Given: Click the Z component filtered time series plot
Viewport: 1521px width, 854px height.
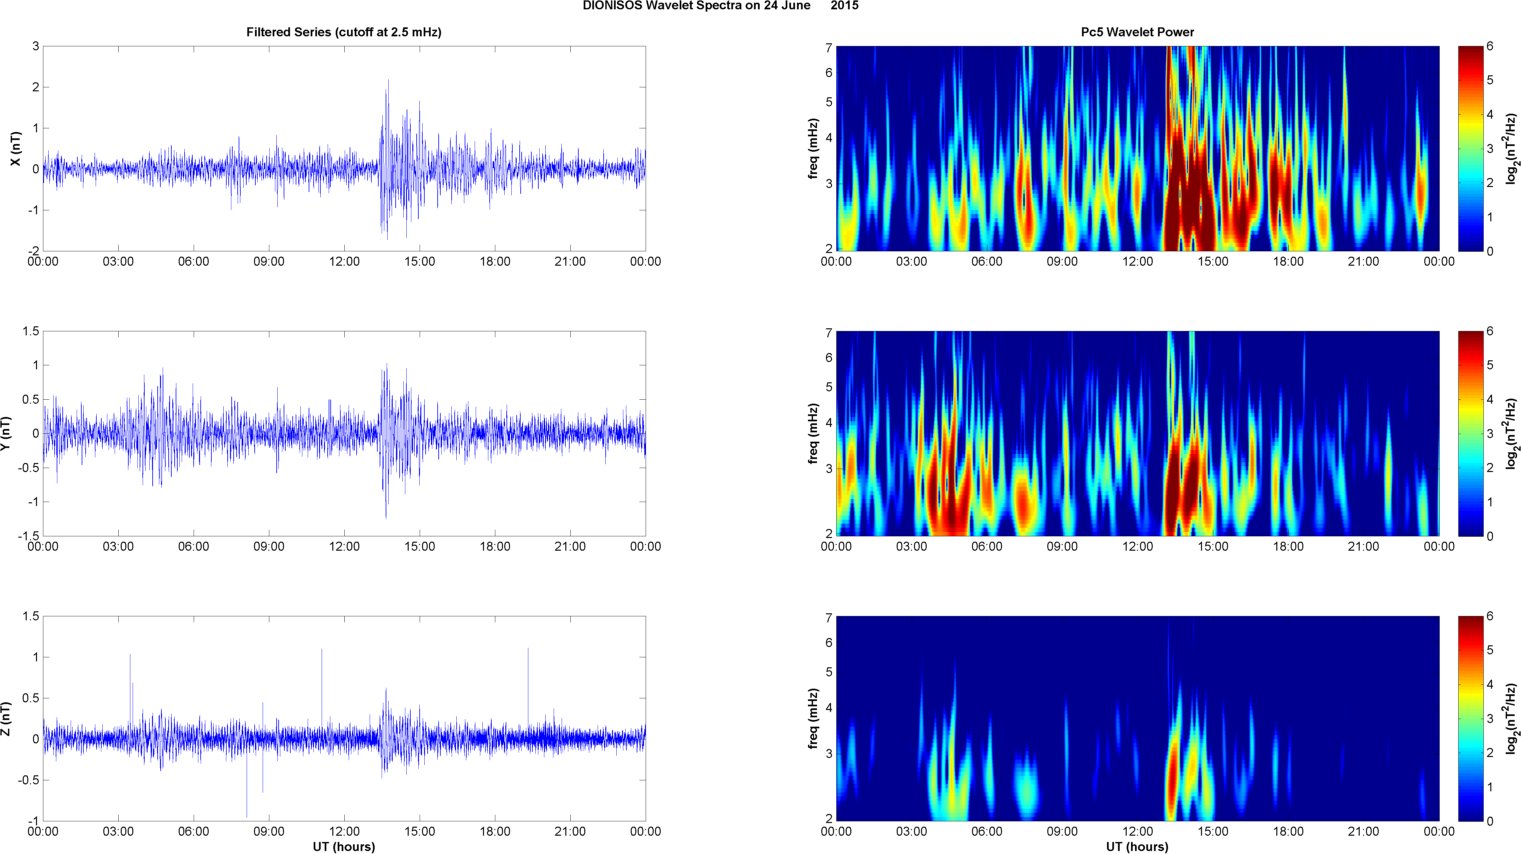Looking at the screenshot, I should click(x=344, y=719).
